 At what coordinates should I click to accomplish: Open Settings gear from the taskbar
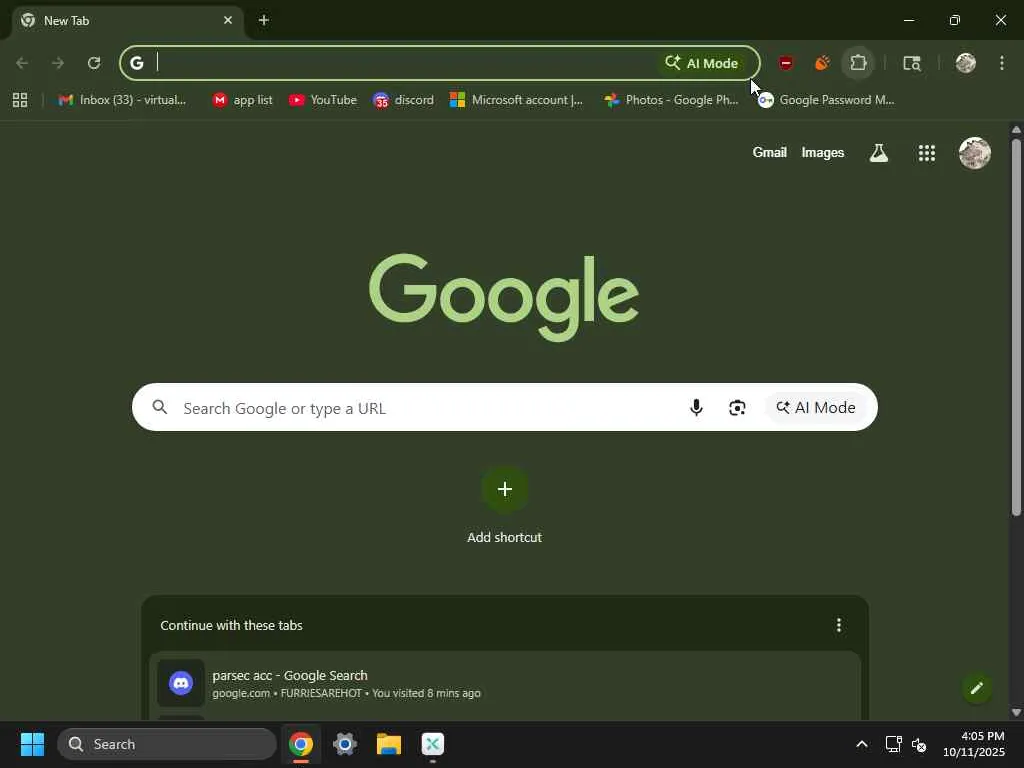pyautogui.click(x=345, y=744)
